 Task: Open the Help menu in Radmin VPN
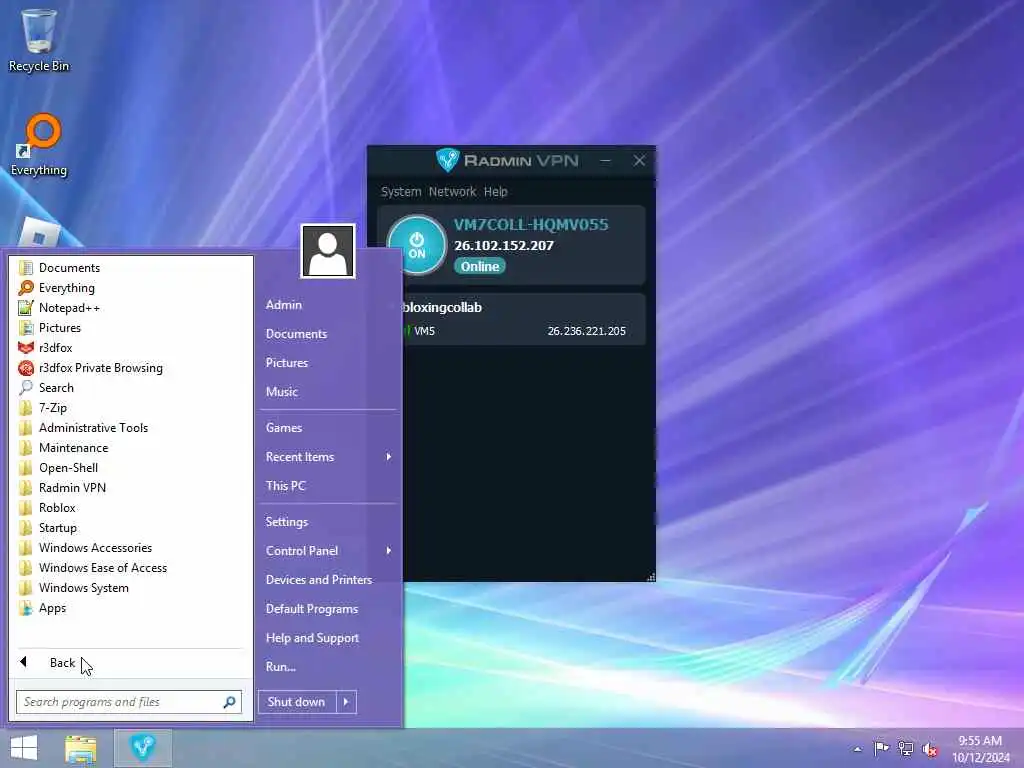[x=496, y=191]
